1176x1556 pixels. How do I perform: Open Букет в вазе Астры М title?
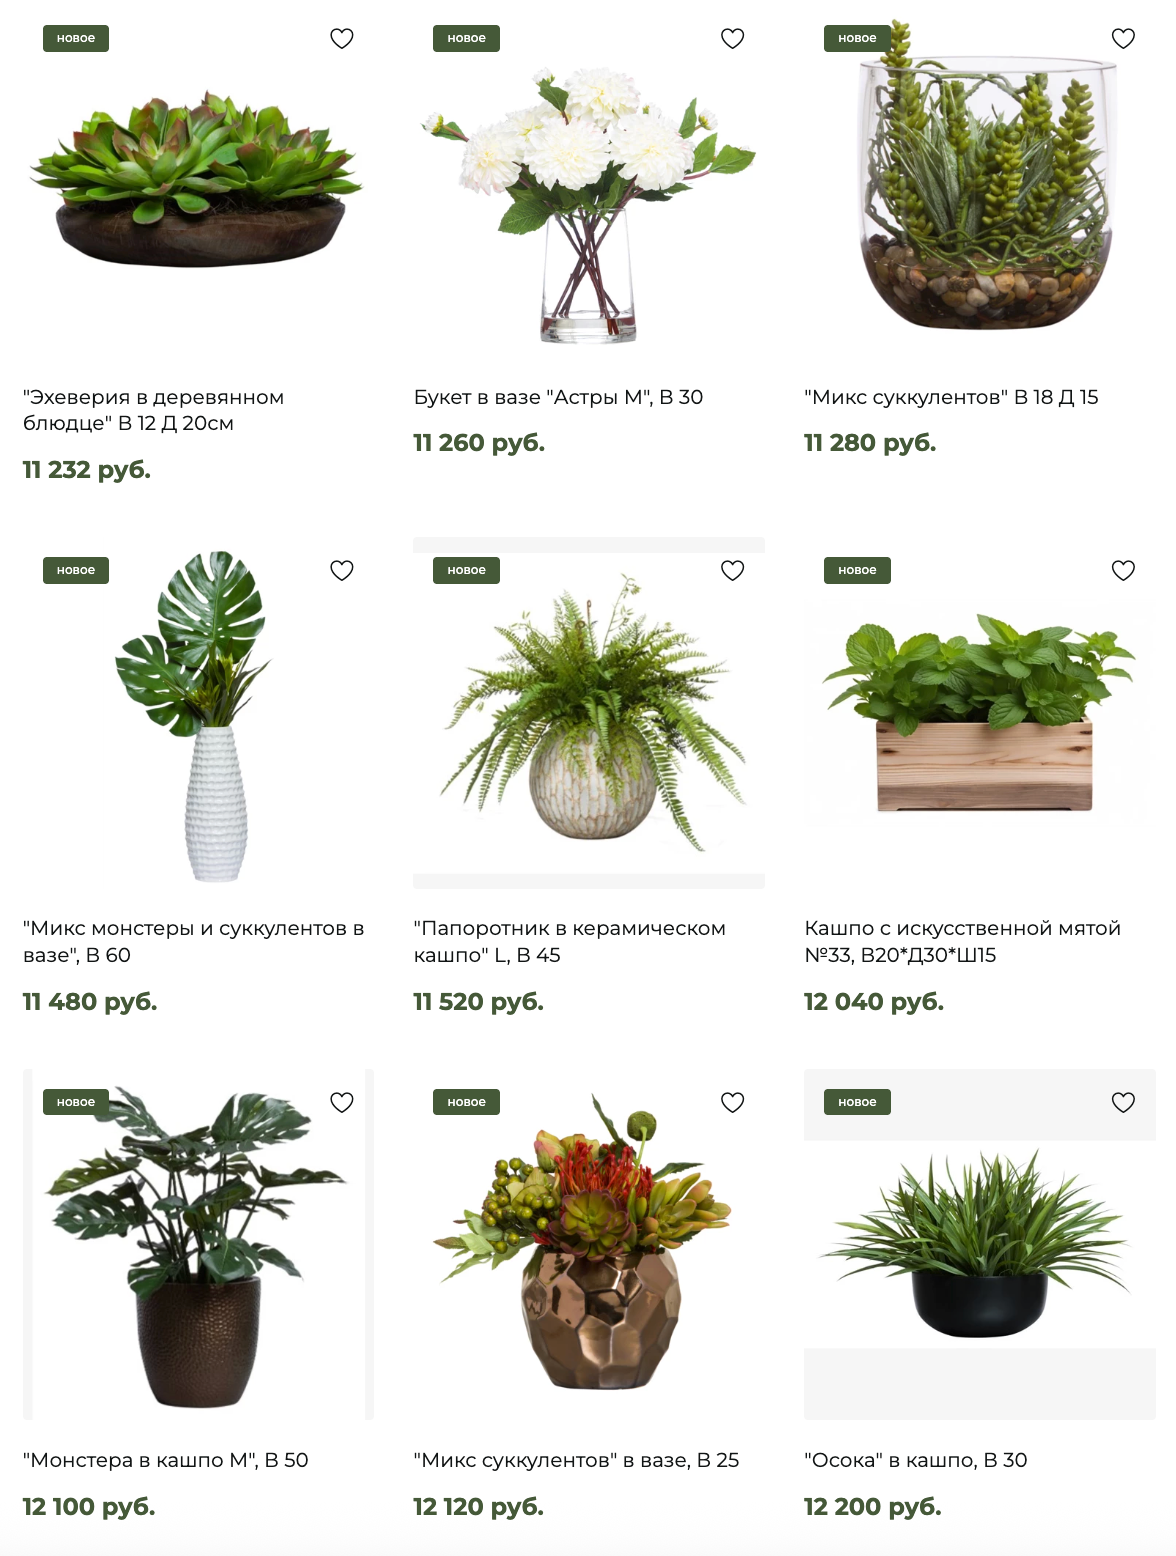click(558, 397)
